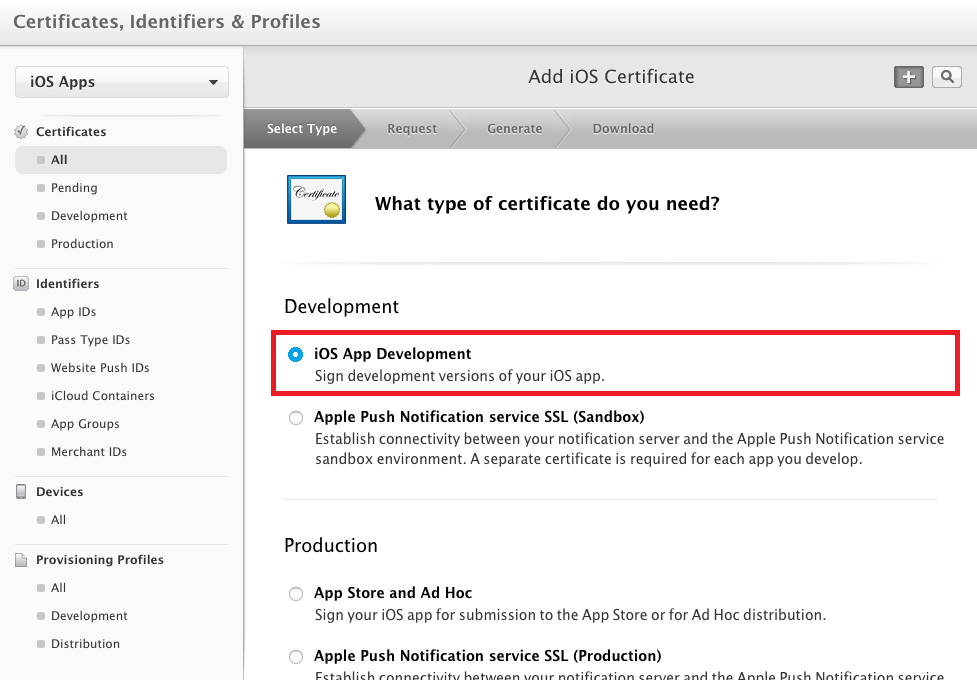Go to the Download step

click(x=623, y=128)
